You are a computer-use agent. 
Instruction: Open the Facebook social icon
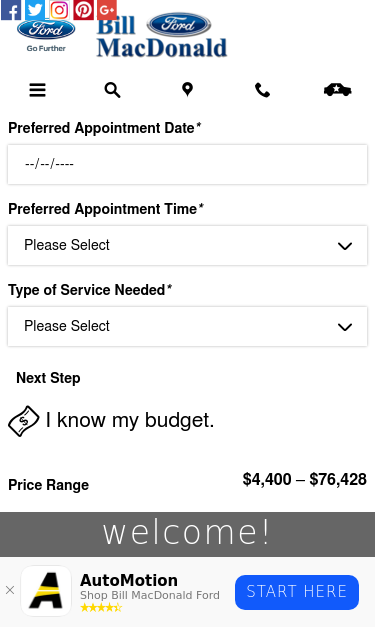pos(11,10)
